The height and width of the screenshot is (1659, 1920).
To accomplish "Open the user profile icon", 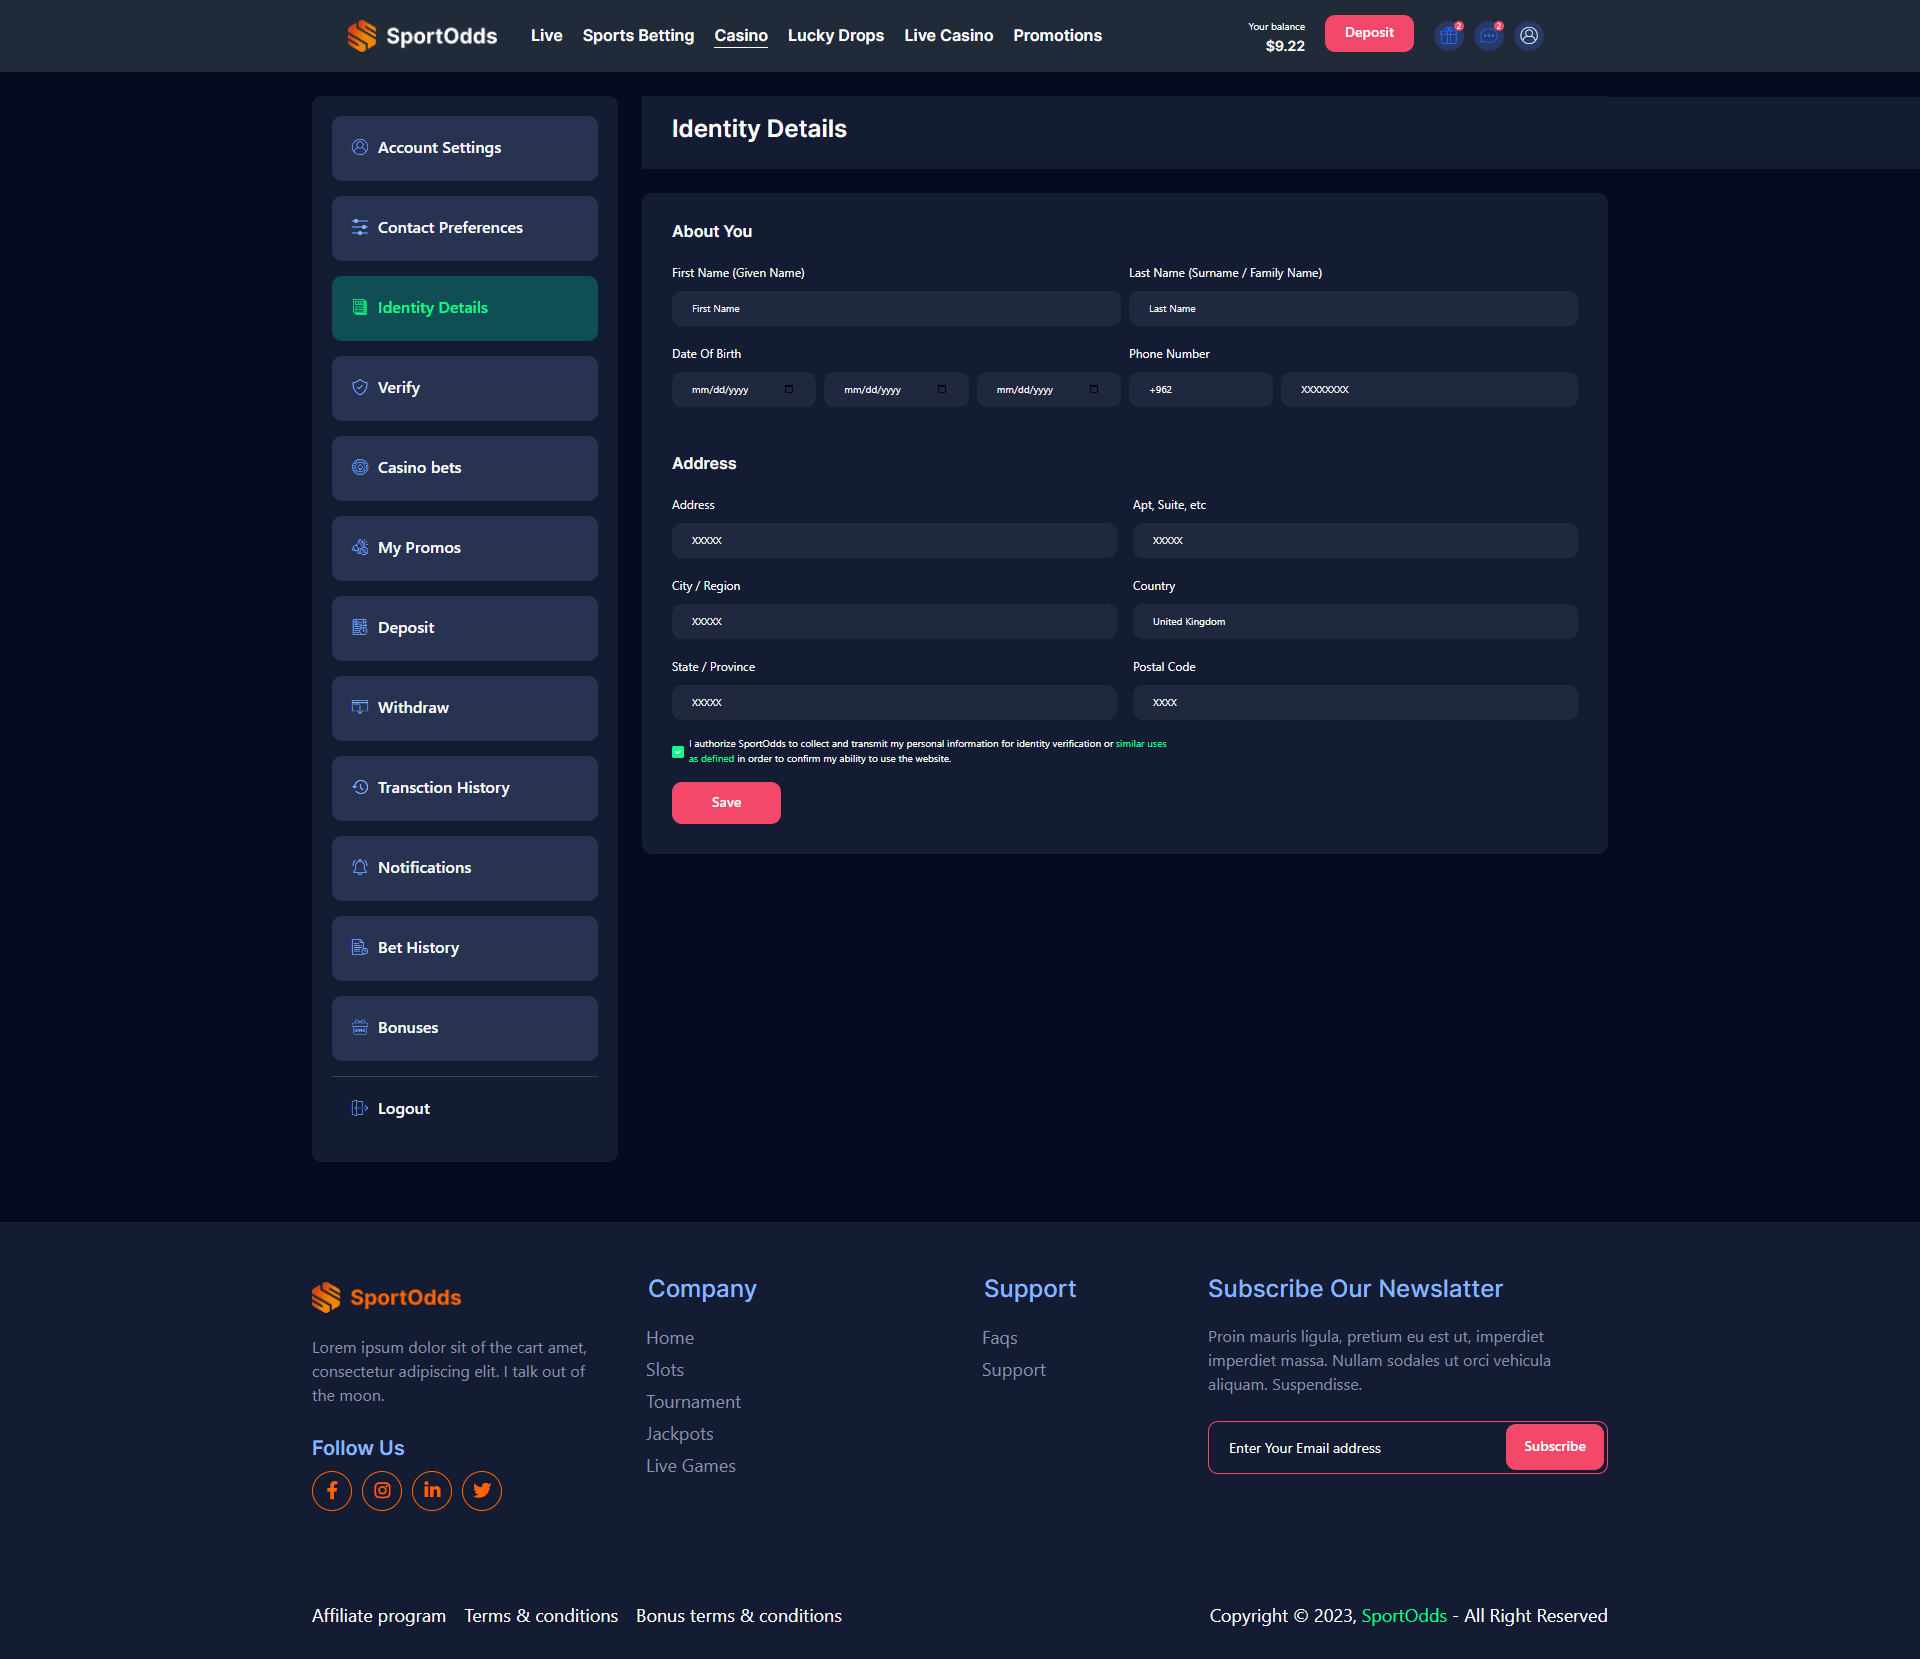I will 1529,36.
